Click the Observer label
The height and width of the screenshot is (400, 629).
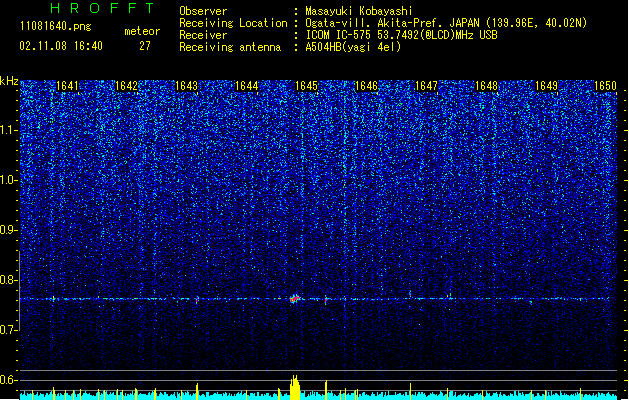click(x=203, y=11)
